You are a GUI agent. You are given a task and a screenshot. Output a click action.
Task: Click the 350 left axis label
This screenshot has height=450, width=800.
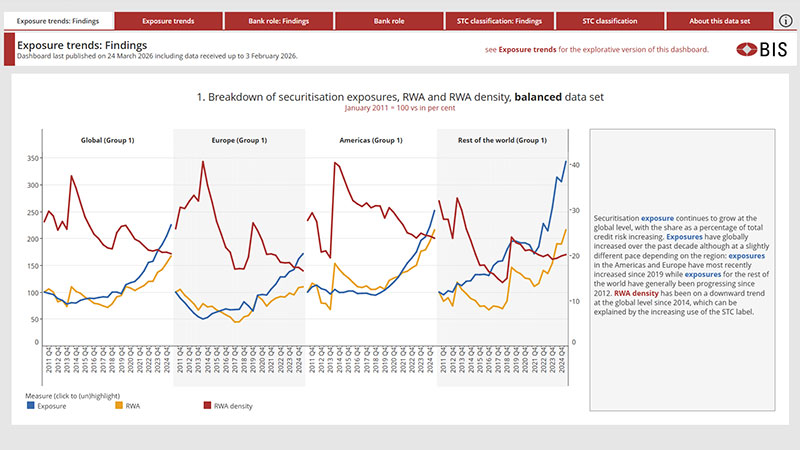33,159
